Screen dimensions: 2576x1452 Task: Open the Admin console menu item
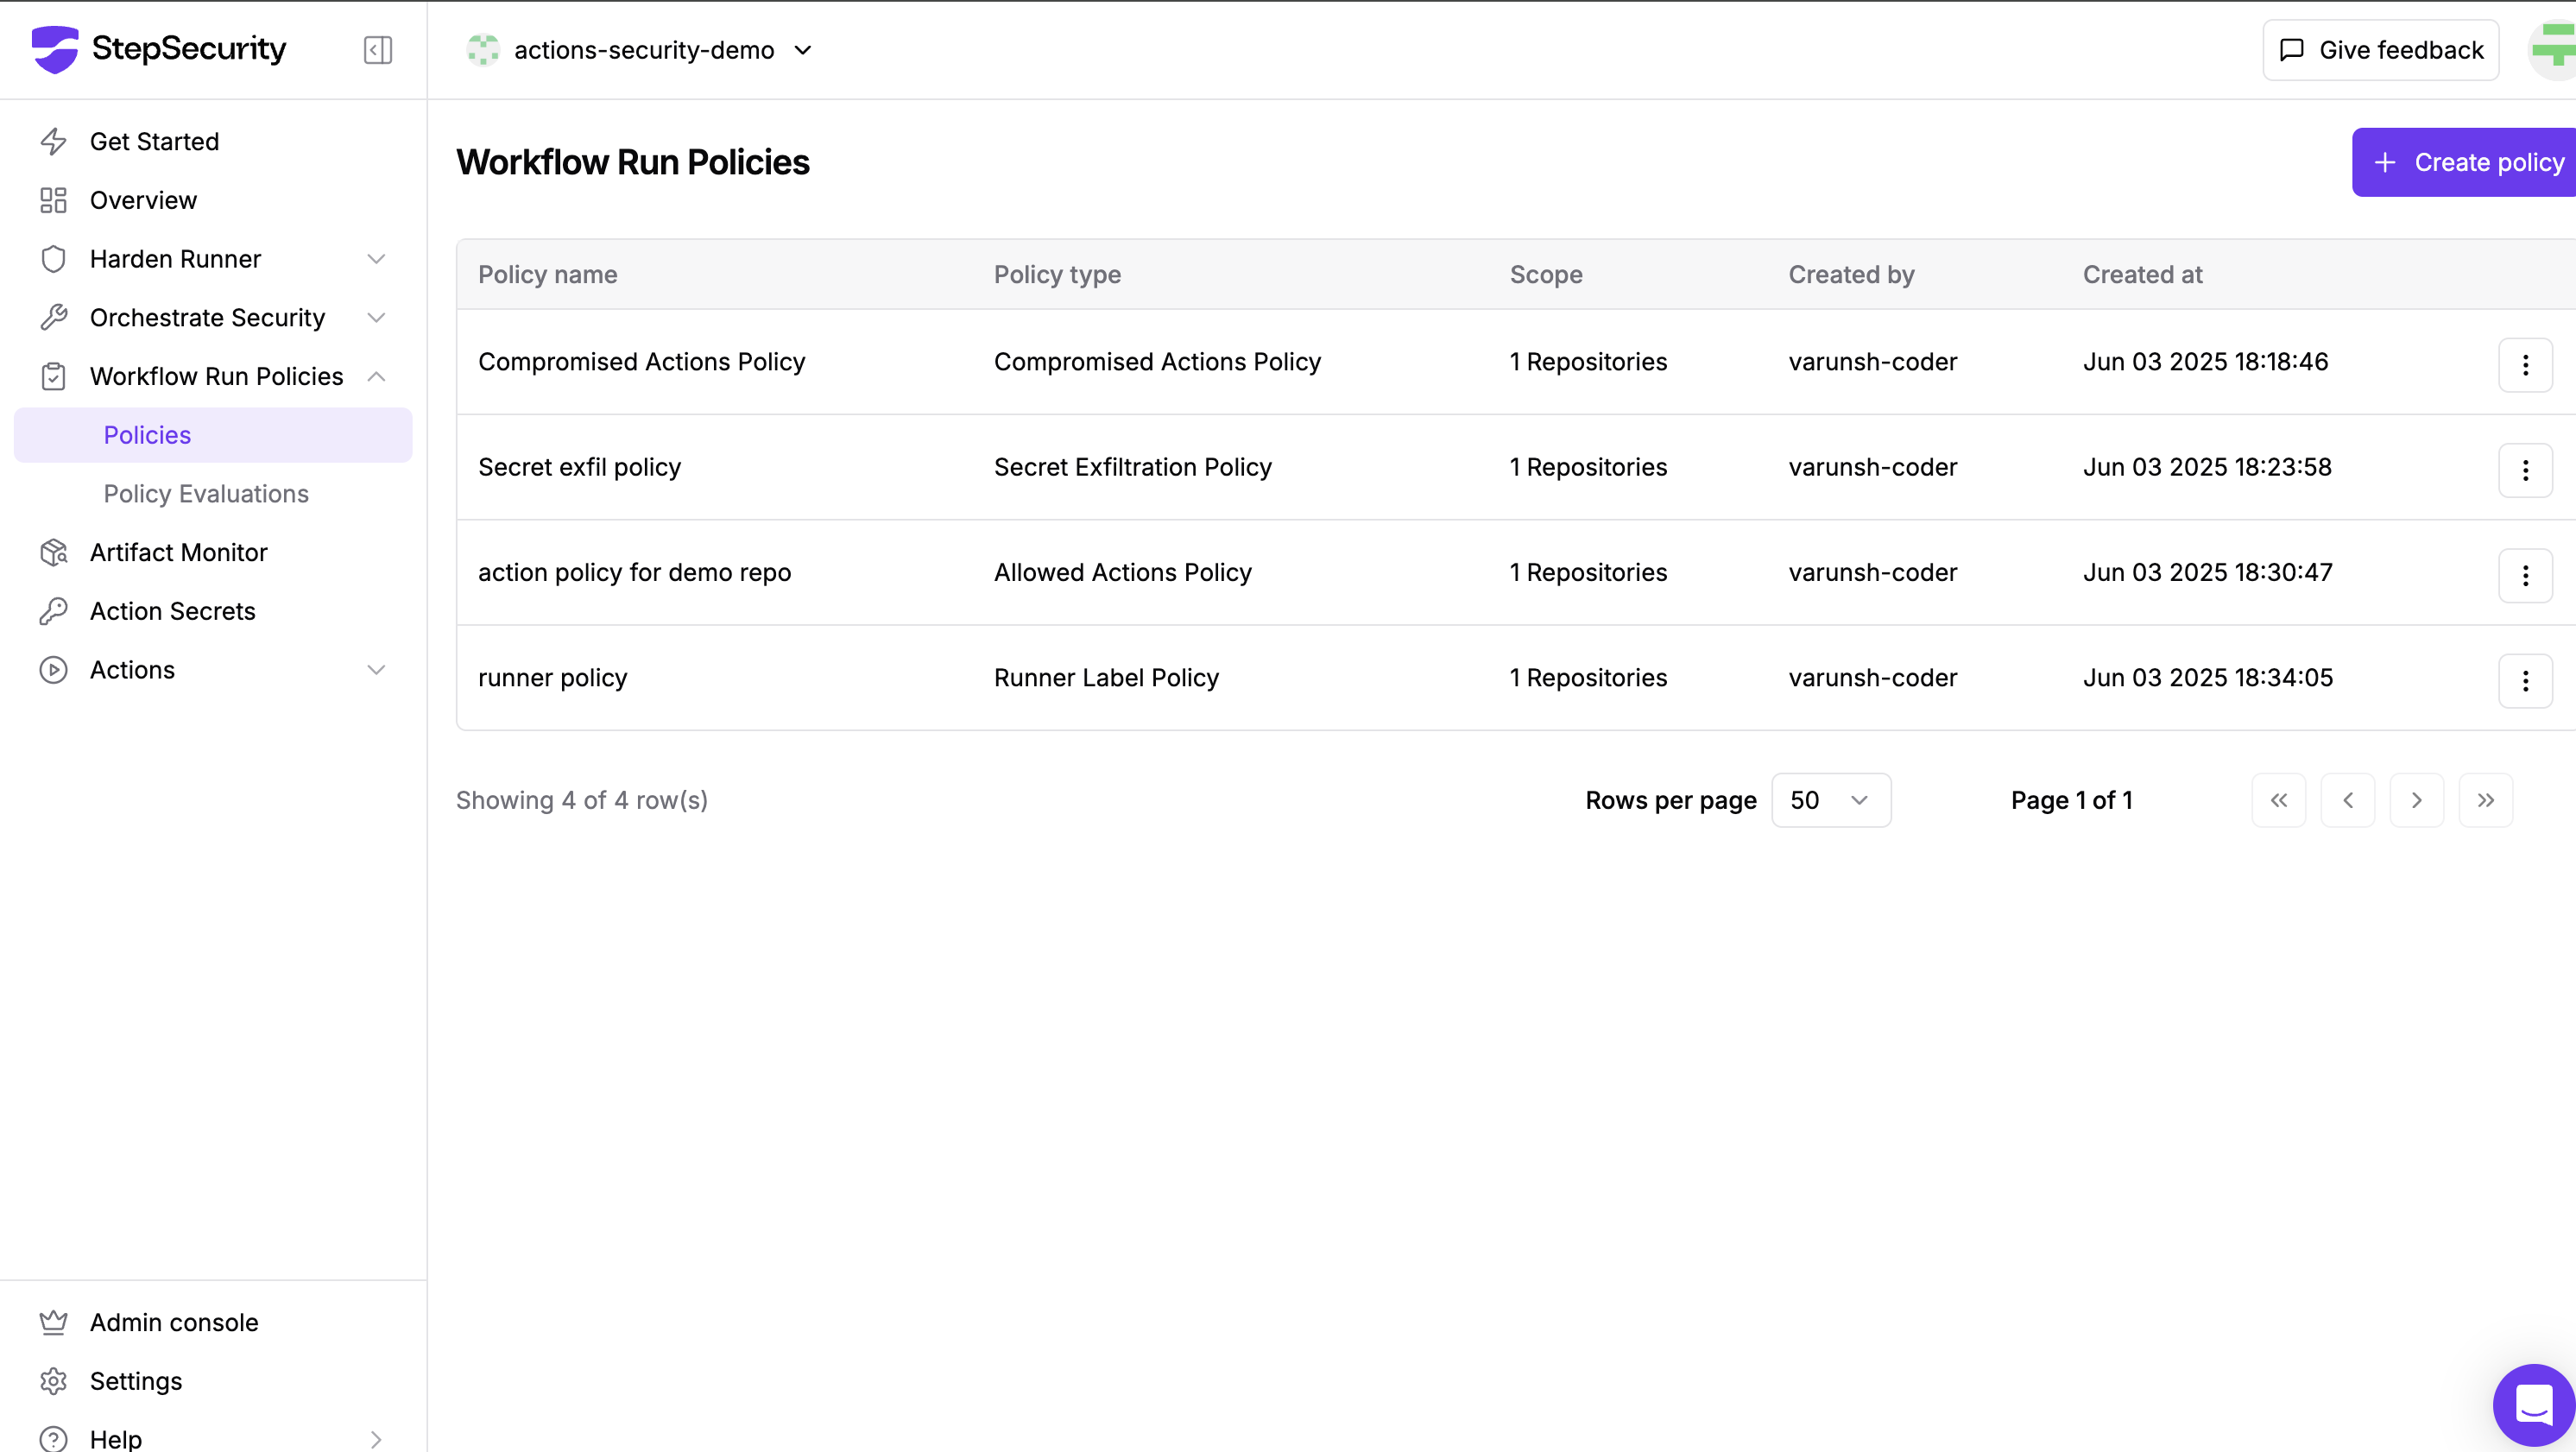[173, 1322]
